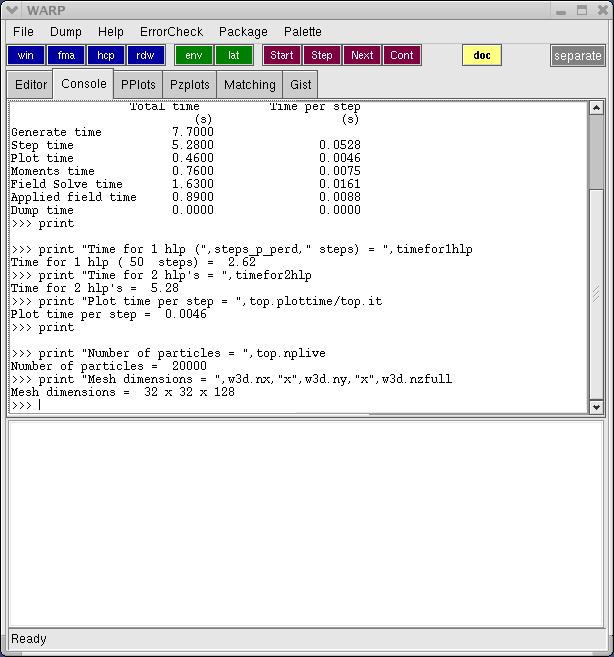
Task: Switch to the PPlots tab
Action: pyautogui.click(x=138, y=85)
